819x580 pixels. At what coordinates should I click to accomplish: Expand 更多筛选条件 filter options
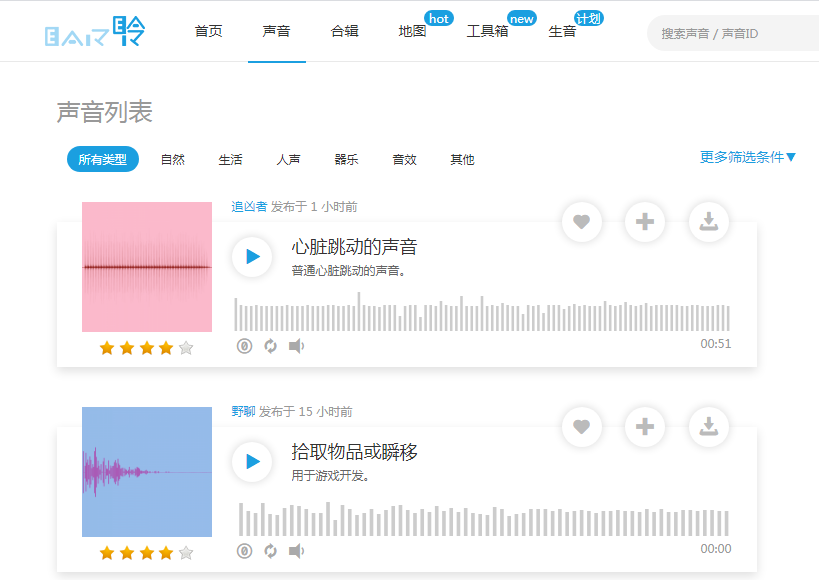[x=748, y=157]
